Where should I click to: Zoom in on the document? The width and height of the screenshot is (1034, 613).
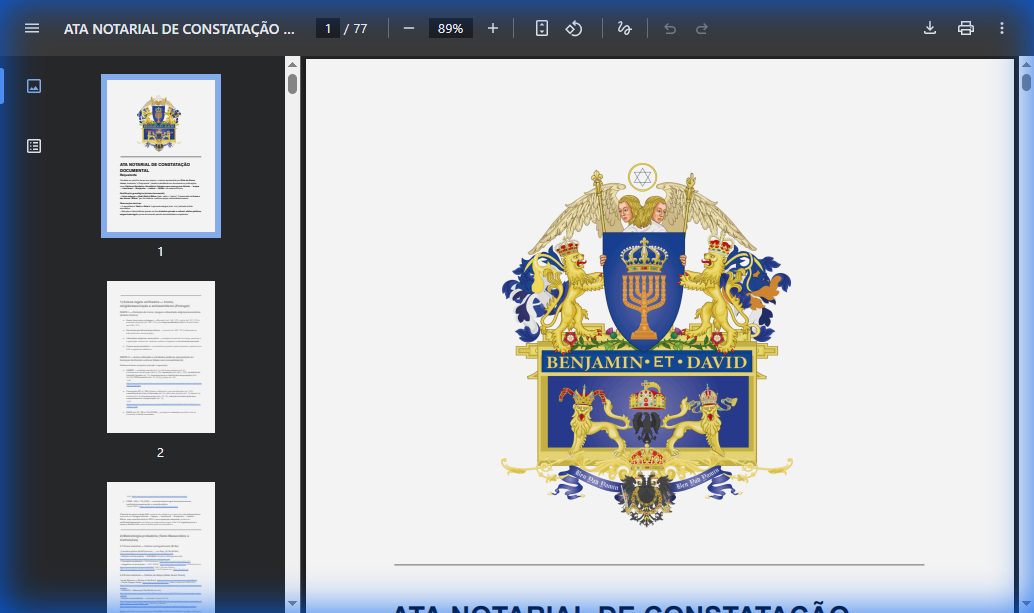[492, 28]
